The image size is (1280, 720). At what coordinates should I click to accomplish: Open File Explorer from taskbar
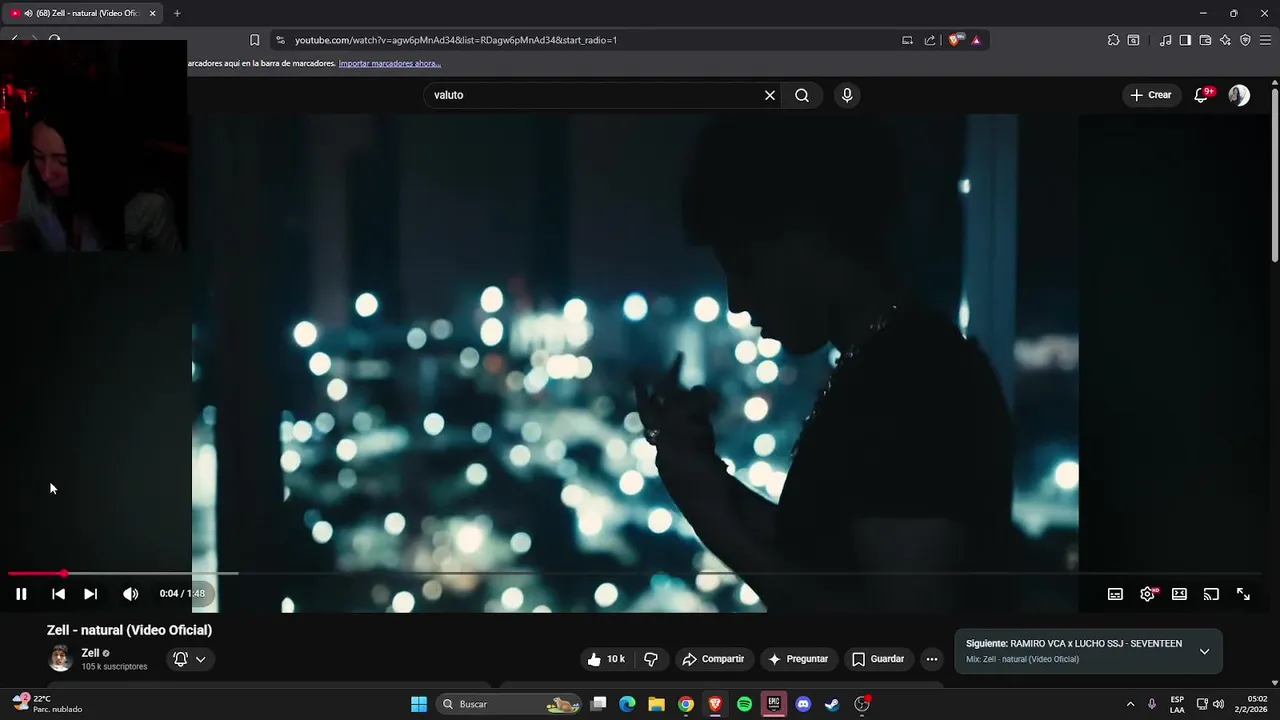pyautogui.click(x=656, y=704)
